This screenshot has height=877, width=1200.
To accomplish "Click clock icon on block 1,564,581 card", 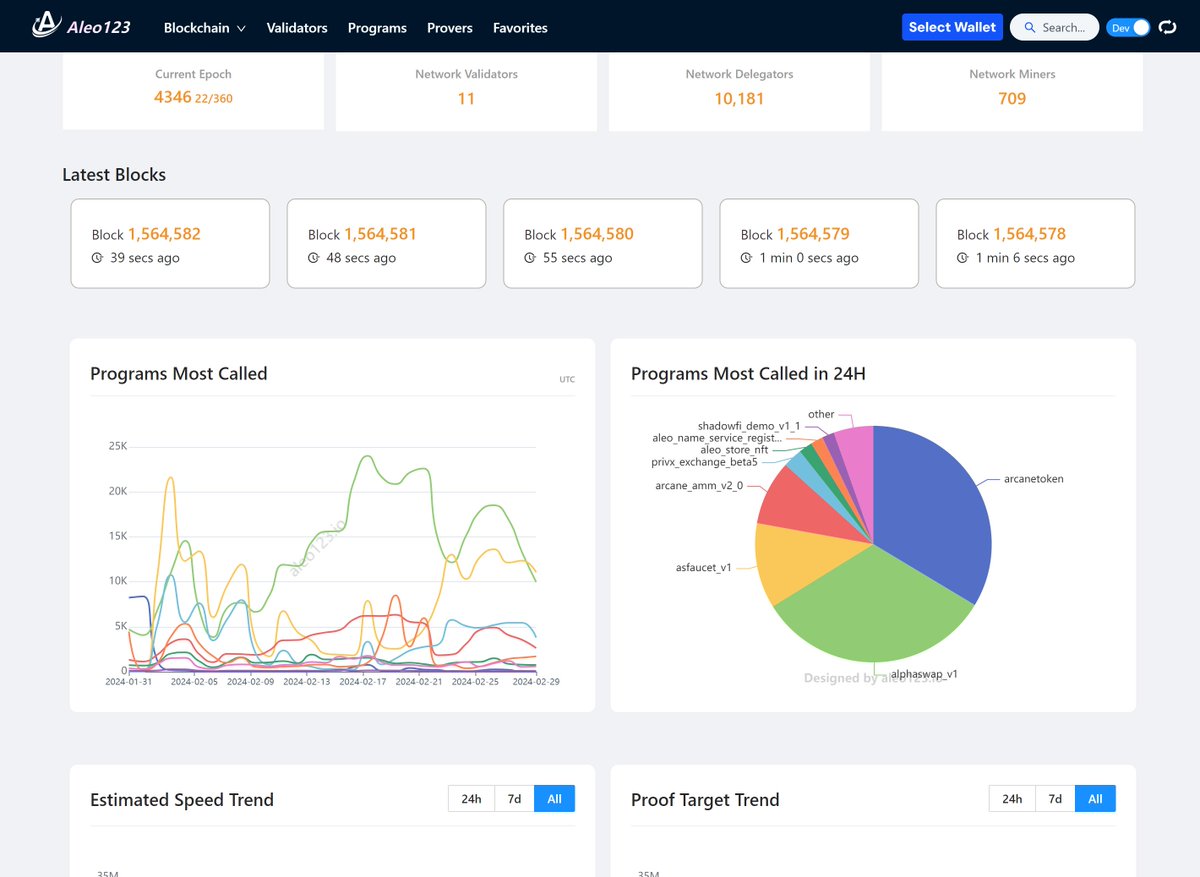I will click(x=313, y=258).
